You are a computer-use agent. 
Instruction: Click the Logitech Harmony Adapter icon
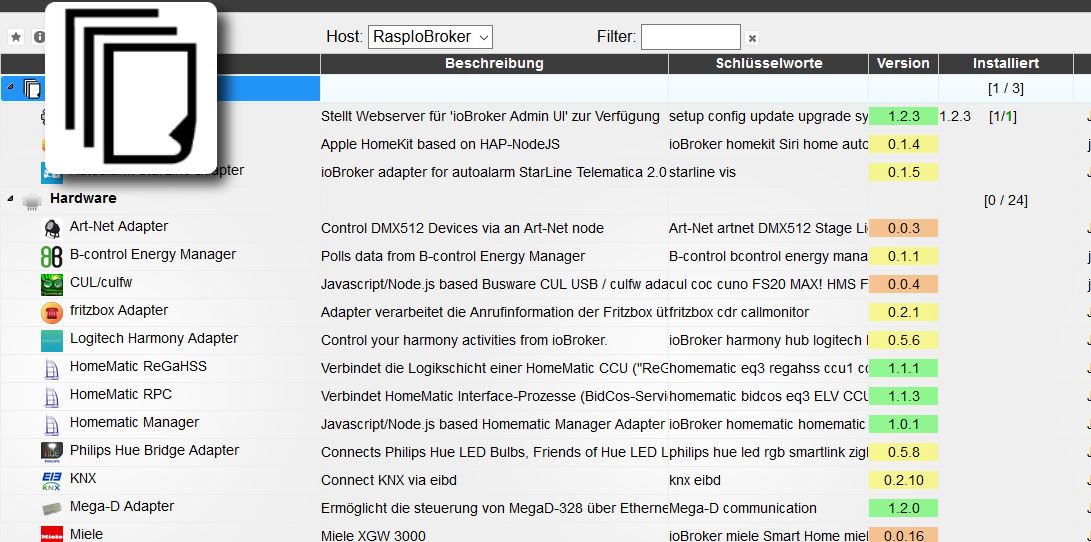51,340
